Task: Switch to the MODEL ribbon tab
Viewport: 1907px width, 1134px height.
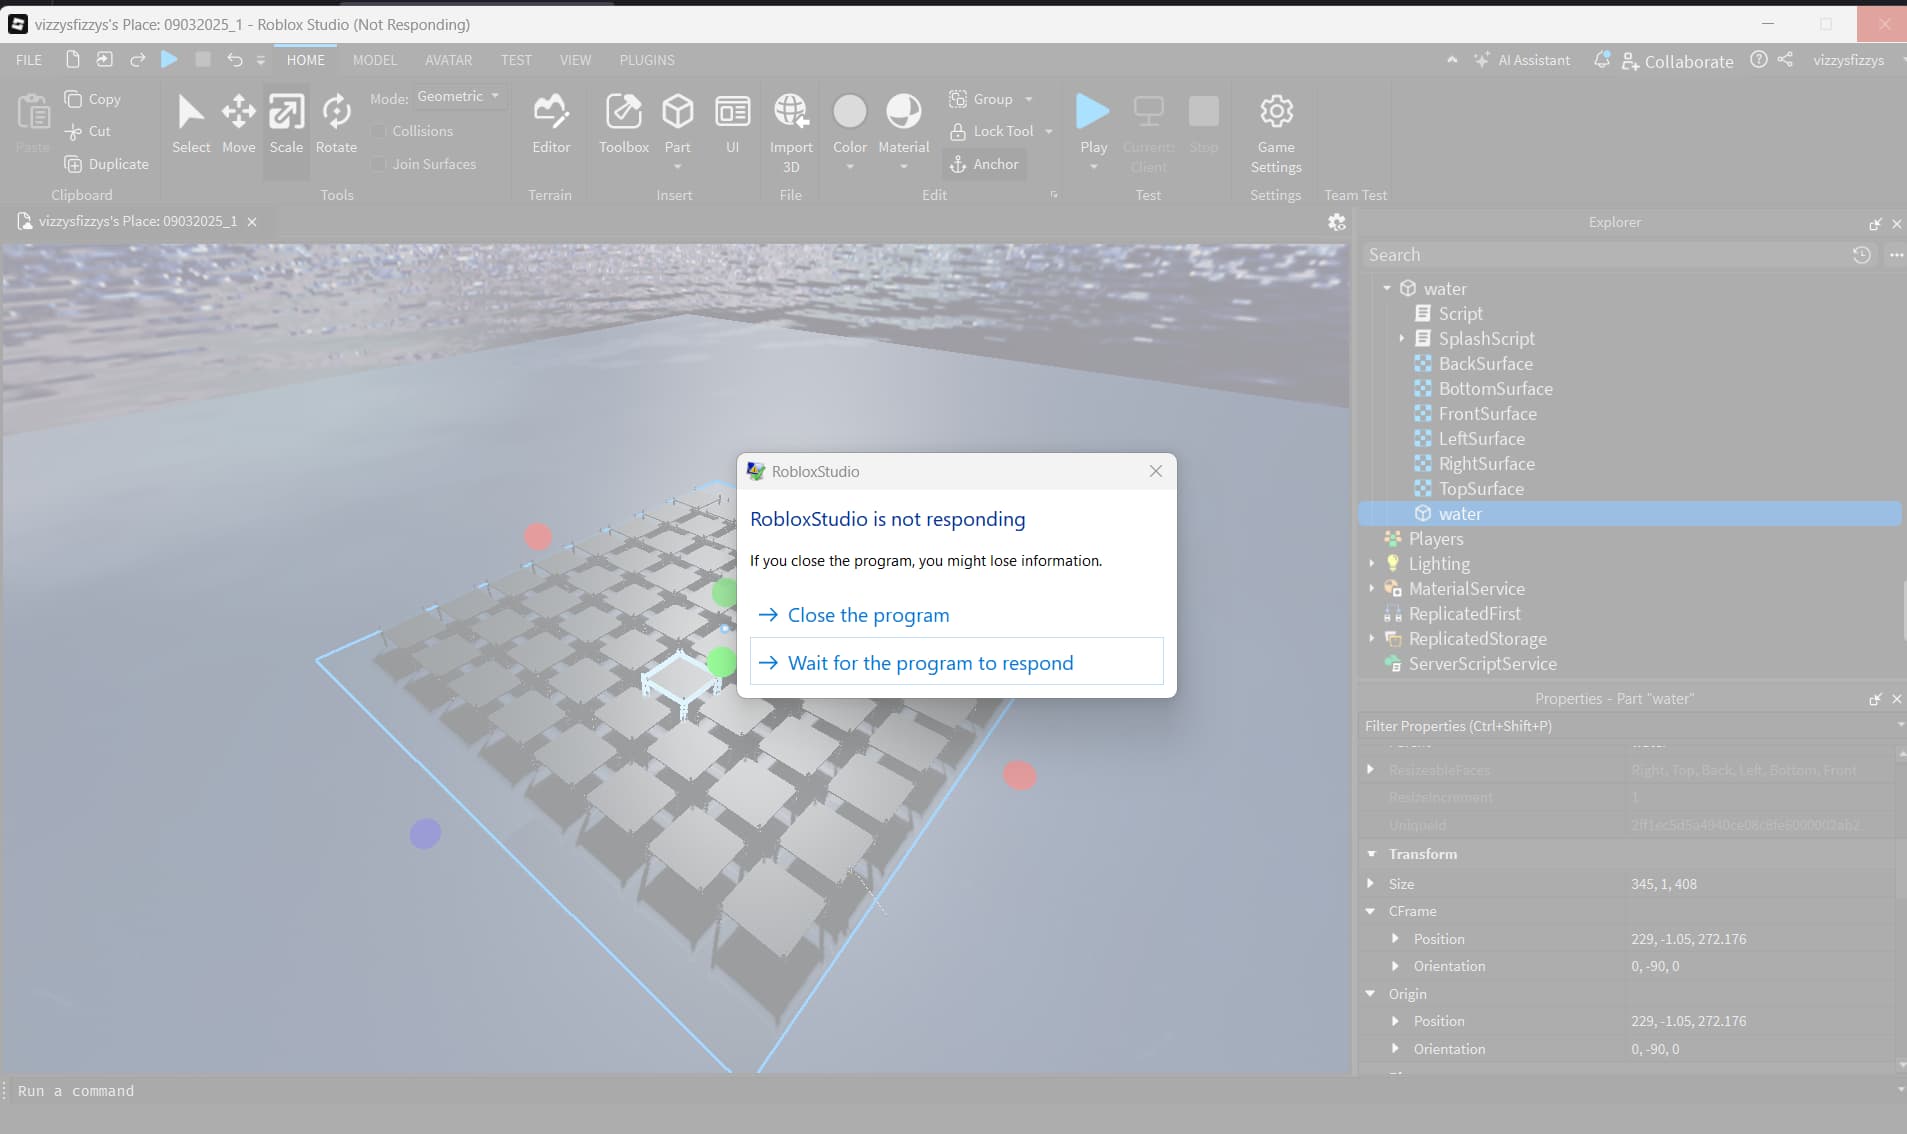Action: pyautogui.click(x=374, y=60)
